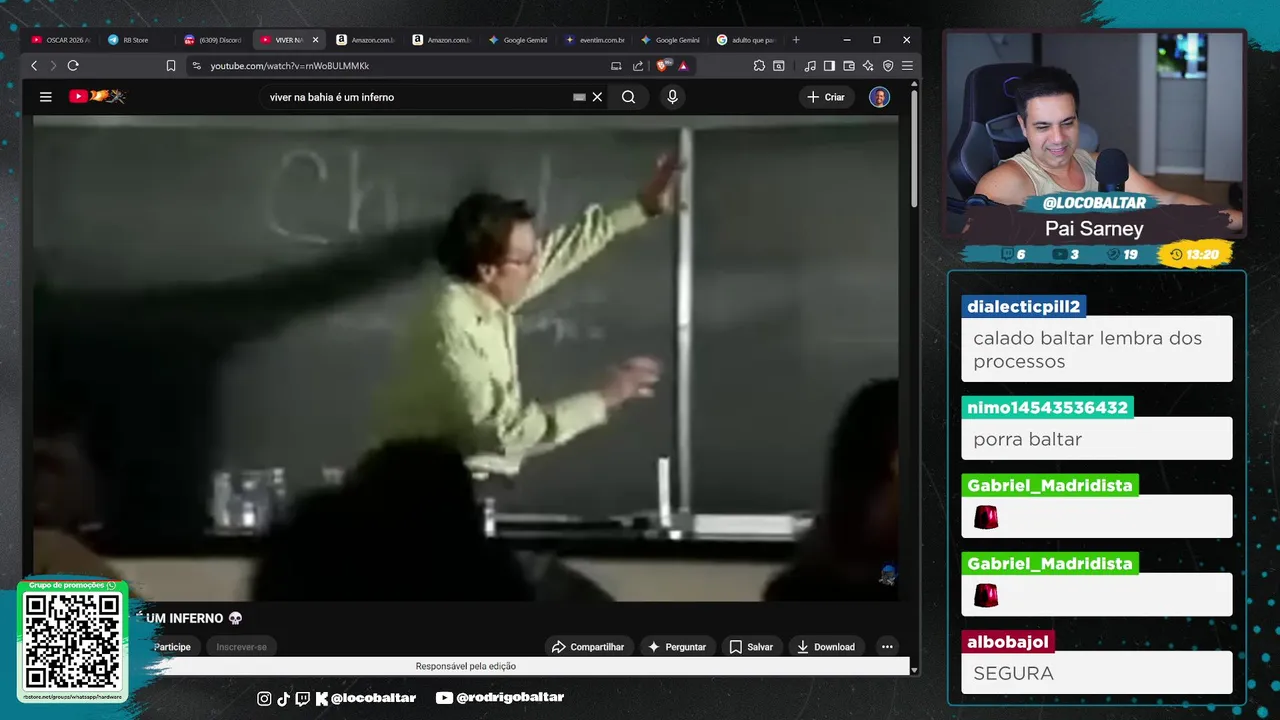Open the three-dot more actions menu

[x=887, y=647]
